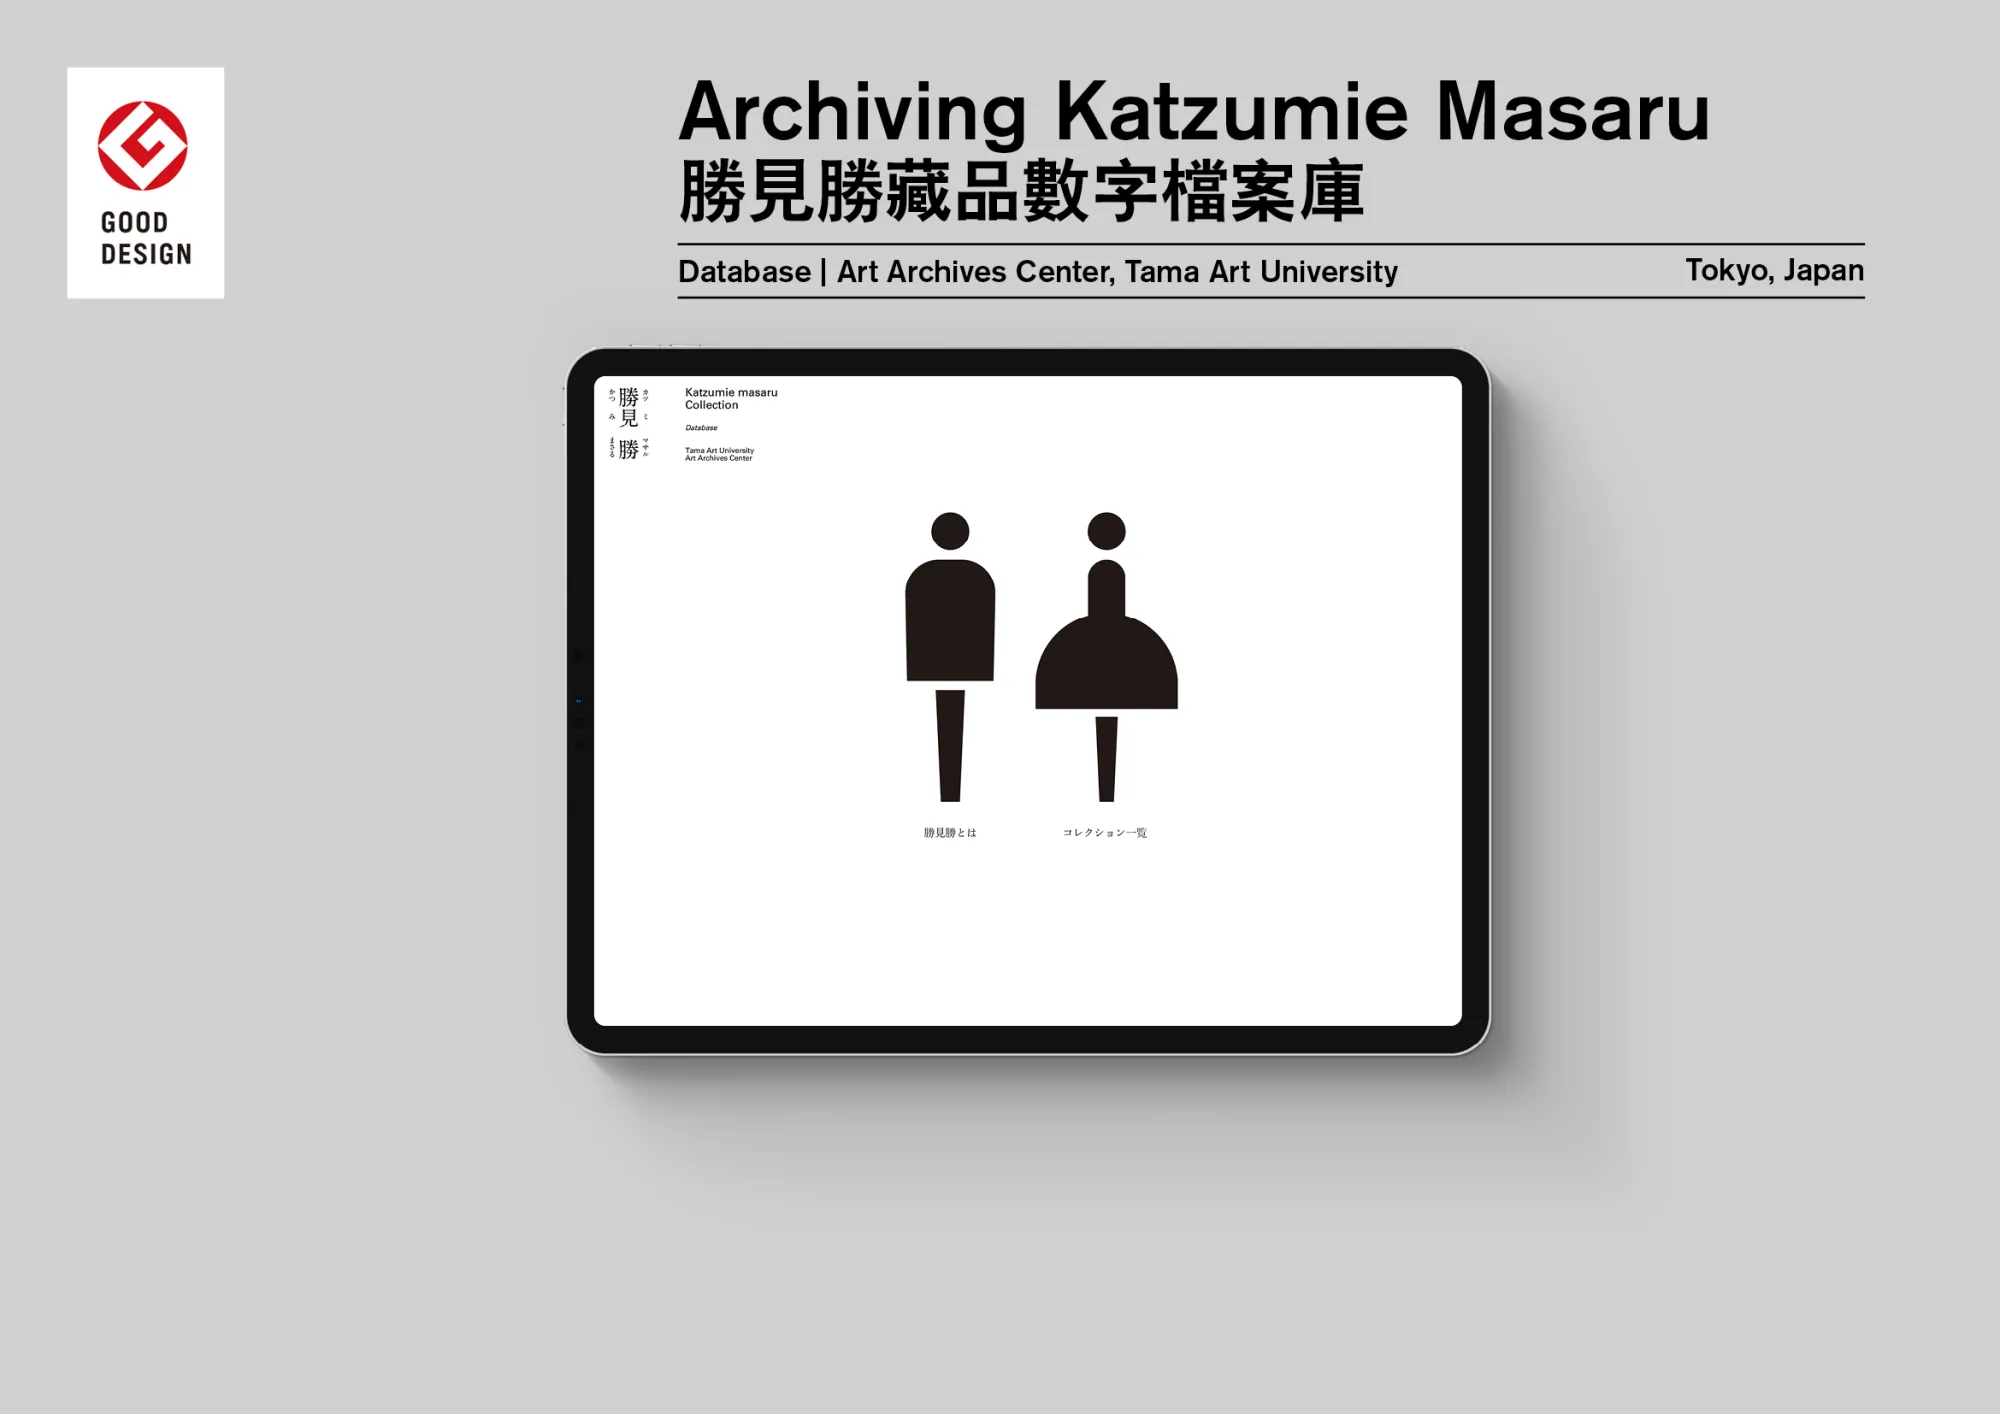
Task: Open 勝見勝とは from the figure label
Action: coord(948,831)
